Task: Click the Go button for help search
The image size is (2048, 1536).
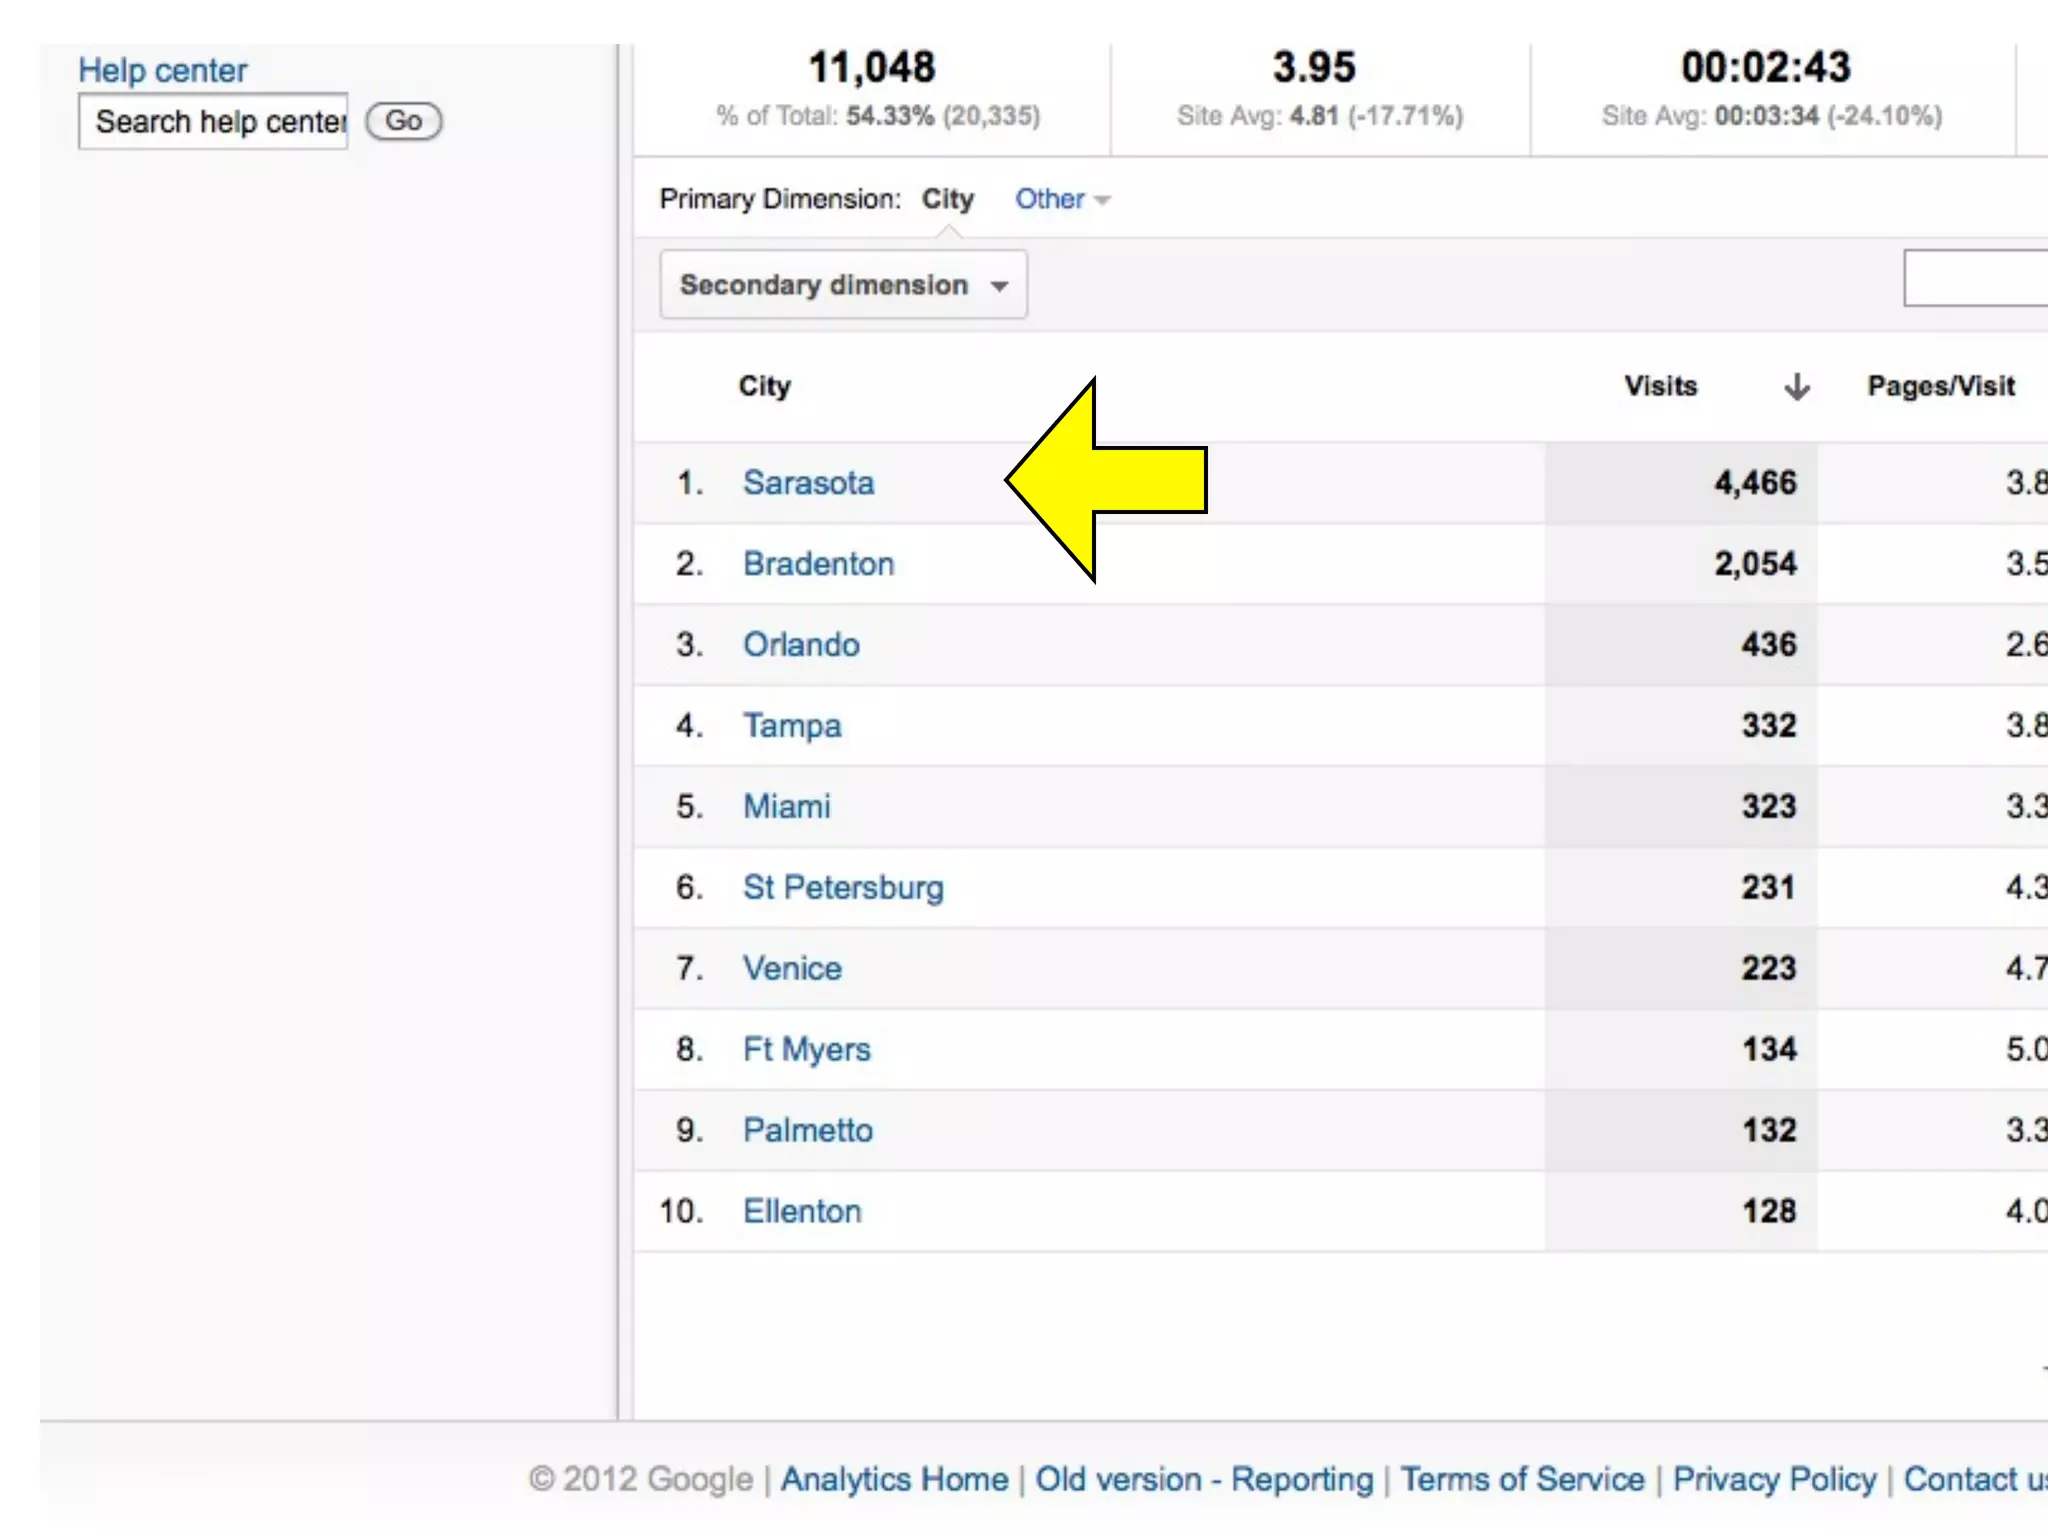Action: tap(403, 121)
